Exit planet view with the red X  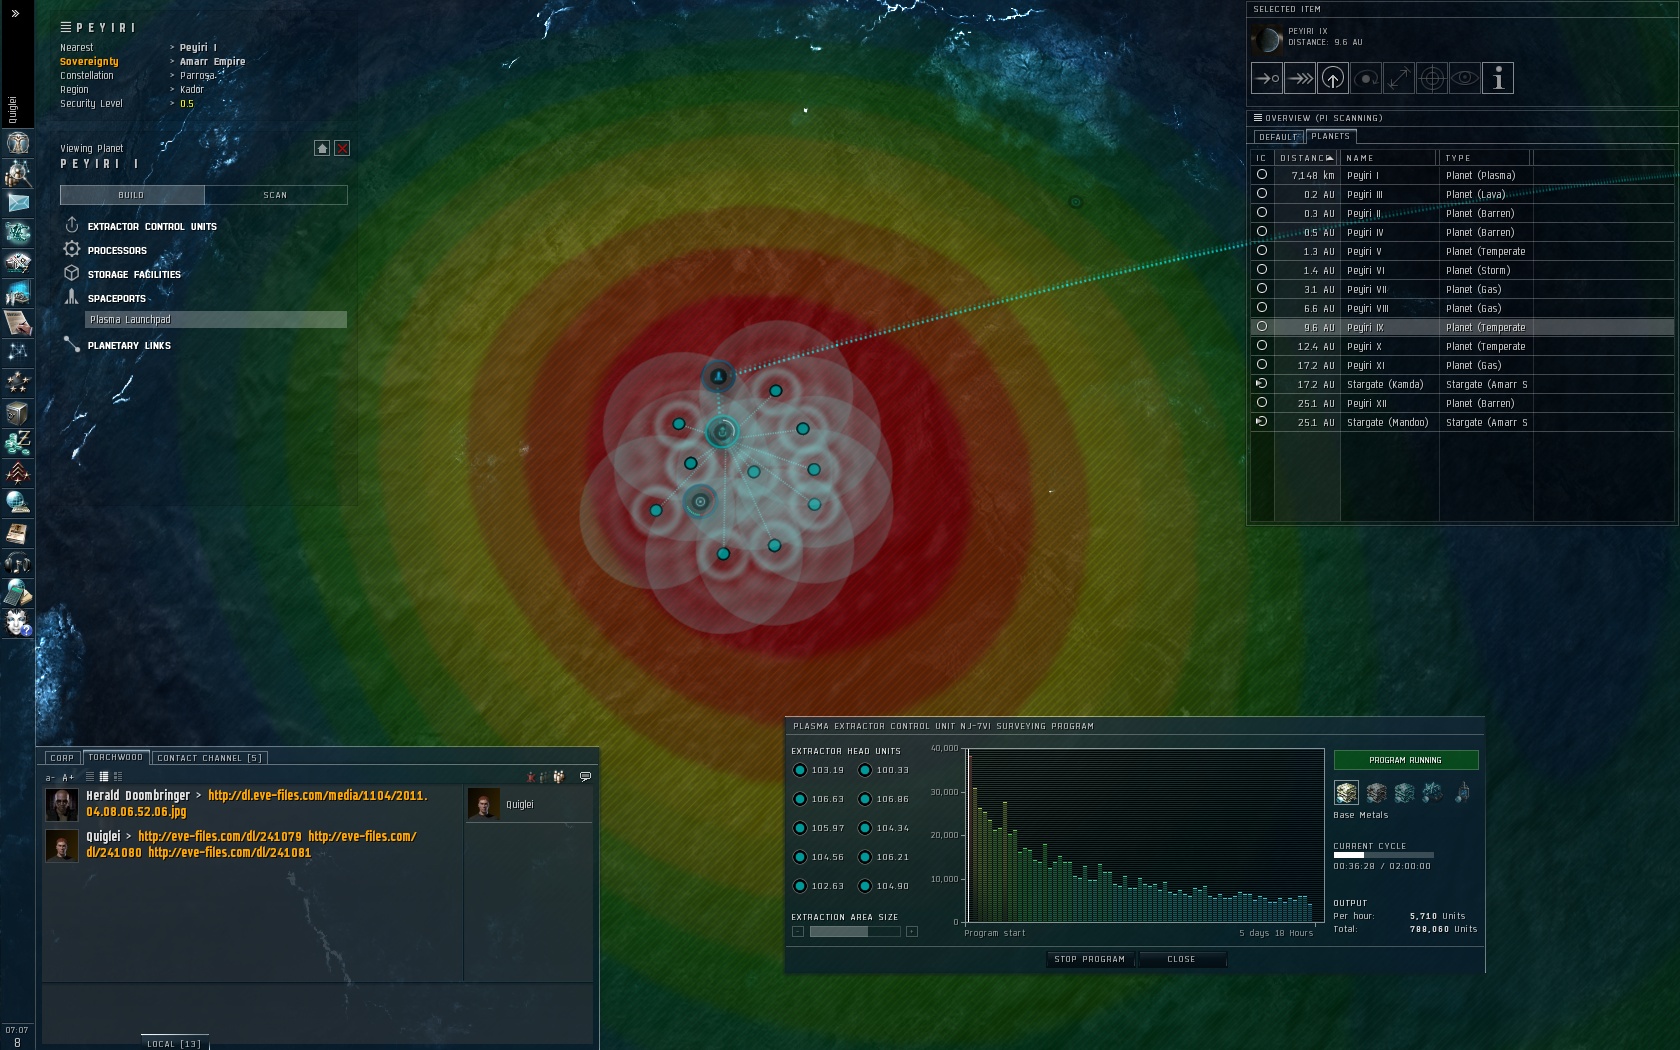pos(342,148)
